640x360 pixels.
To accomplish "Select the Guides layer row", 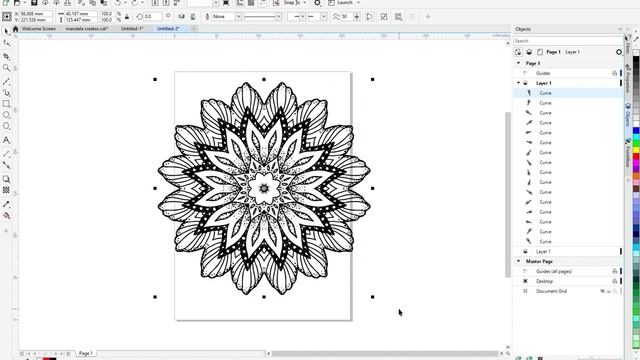I will click(x=567, y=73).
